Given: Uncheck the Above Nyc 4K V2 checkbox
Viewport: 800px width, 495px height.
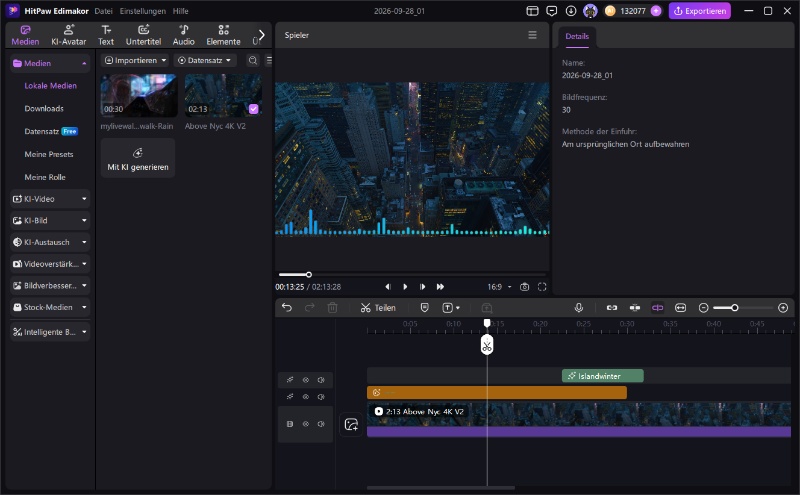Looking at the screenshot, I should (254, 109).
